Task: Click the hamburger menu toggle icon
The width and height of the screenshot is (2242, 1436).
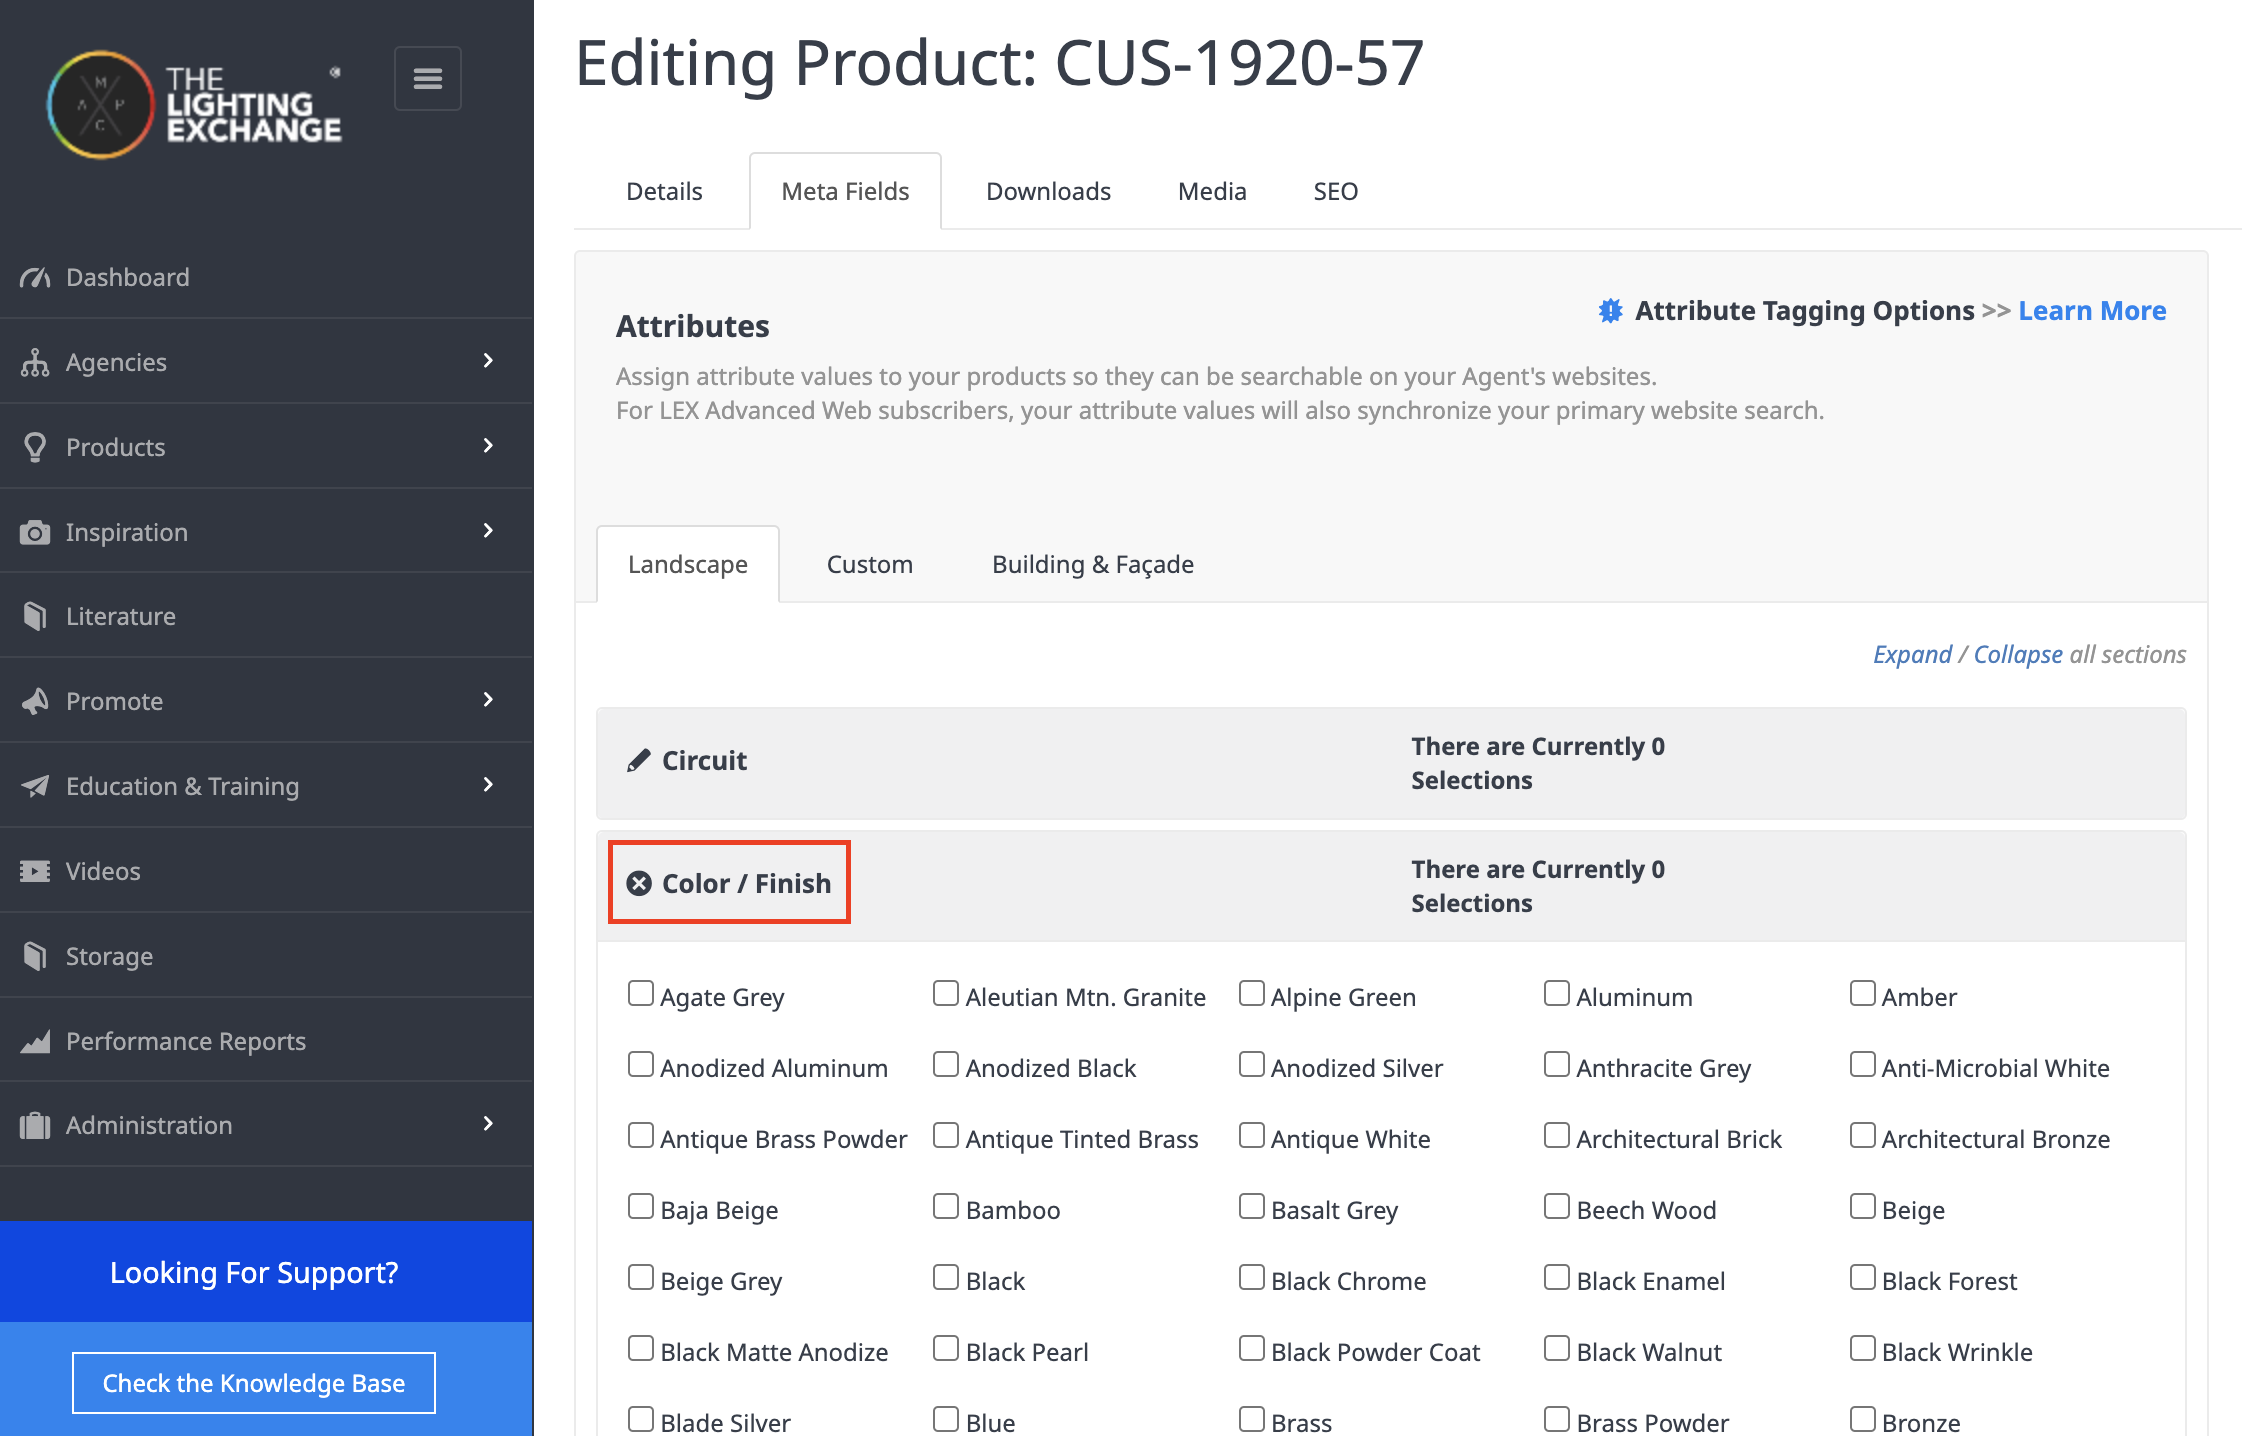Action: coord(427,78)
